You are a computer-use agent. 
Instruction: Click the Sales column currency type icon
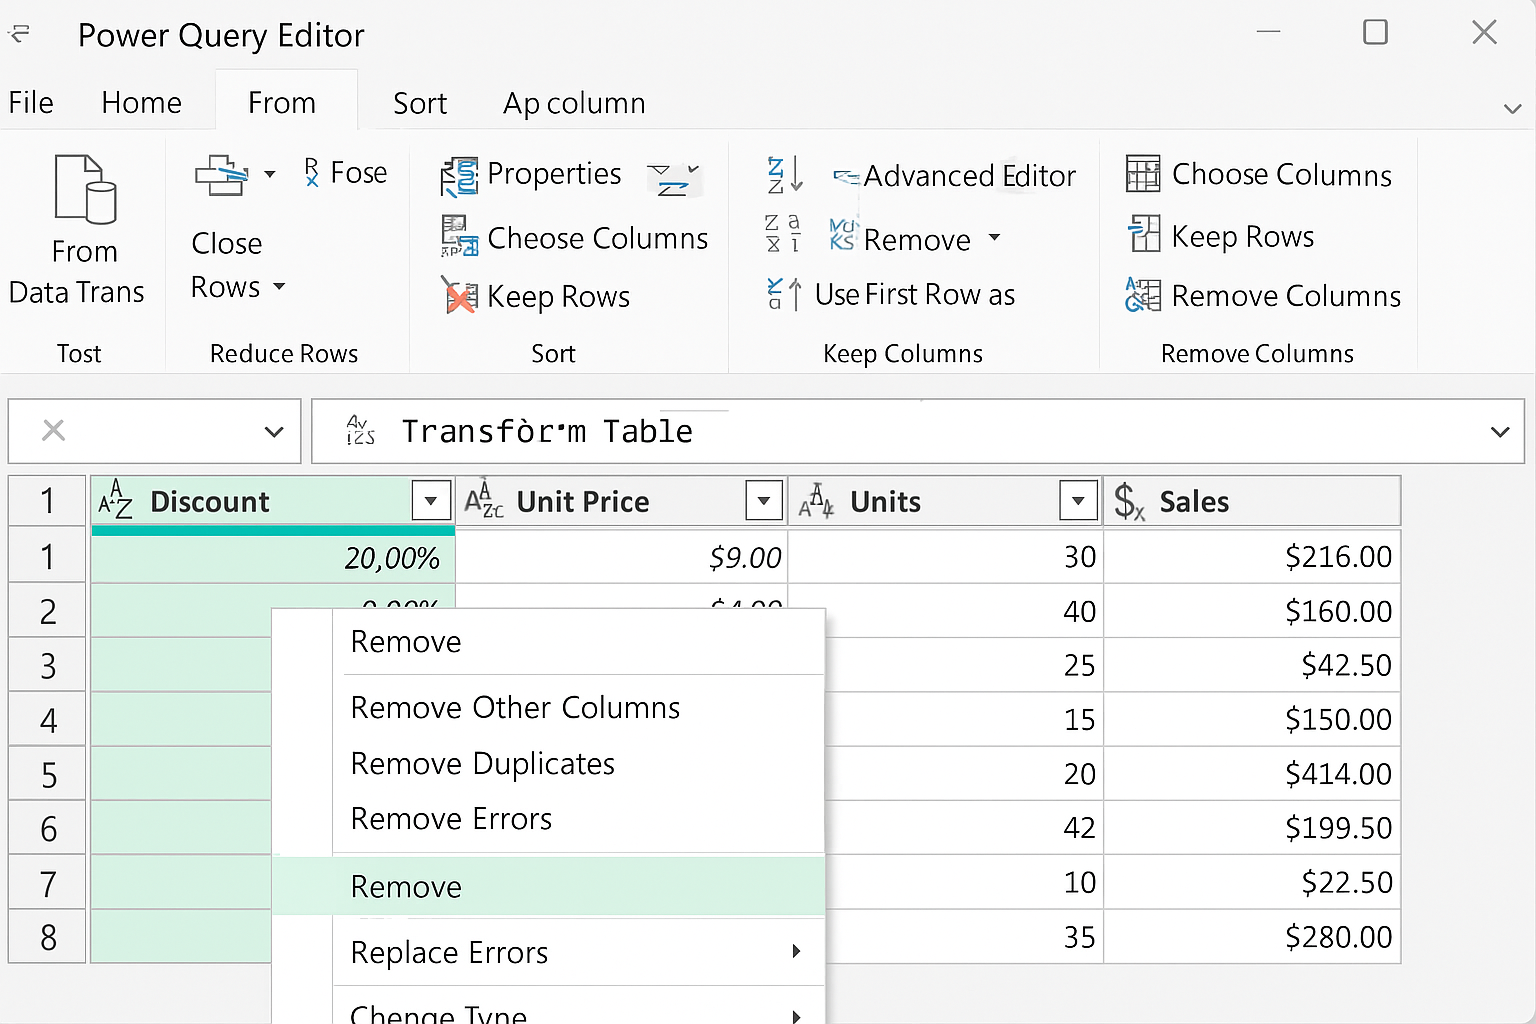(x=1129, y=501)
